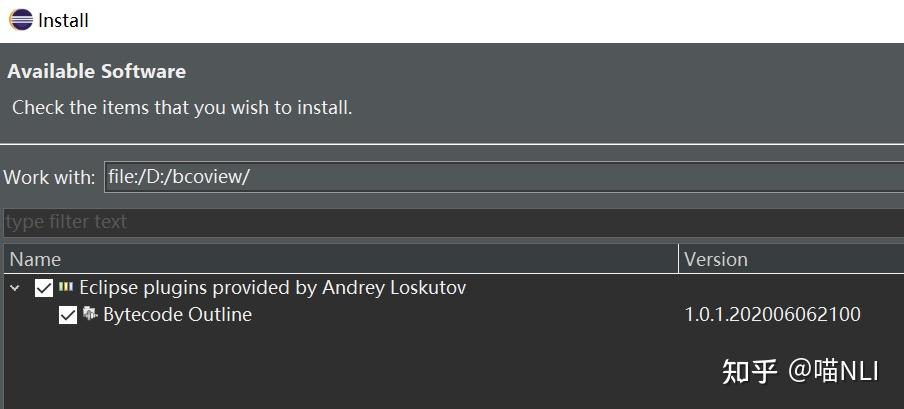Collapse the Eclipse plugins tree node

[15, 288]
